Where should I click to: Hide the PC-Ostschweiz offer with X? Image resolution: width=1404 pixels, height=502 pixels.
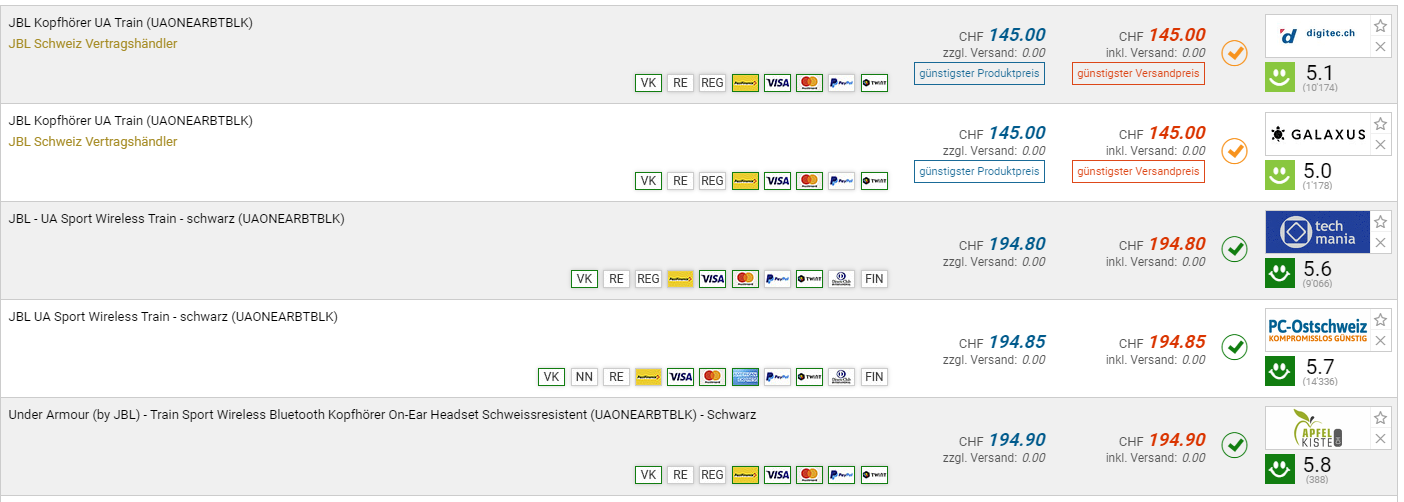pyautogui.click(x=1380, y=340)
